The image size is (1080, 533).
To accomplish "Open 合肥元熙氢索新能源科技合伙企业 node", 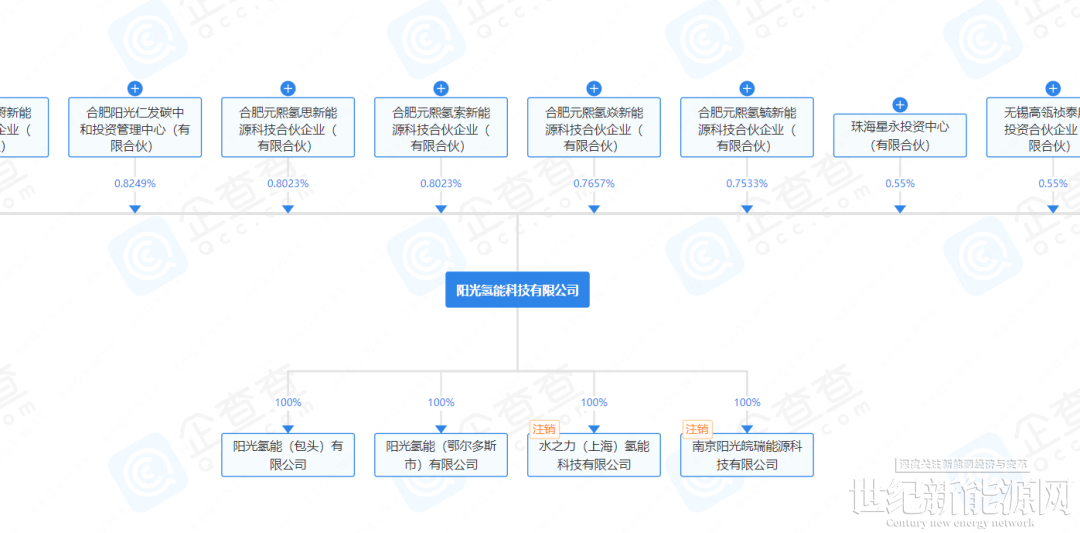I will click(x=441, y=127).
